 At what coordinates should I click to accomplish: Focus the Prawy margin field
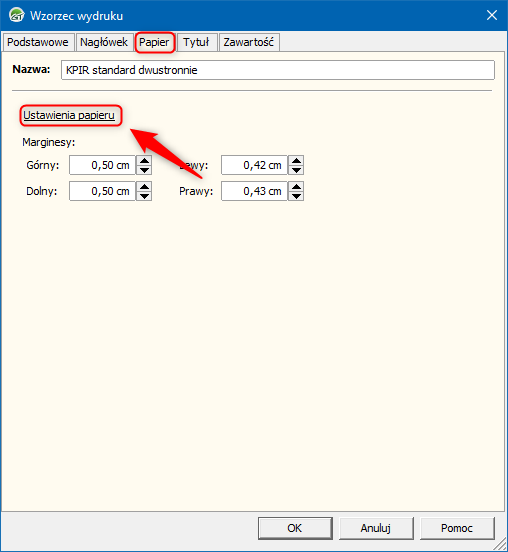click(x=254, y=191)
